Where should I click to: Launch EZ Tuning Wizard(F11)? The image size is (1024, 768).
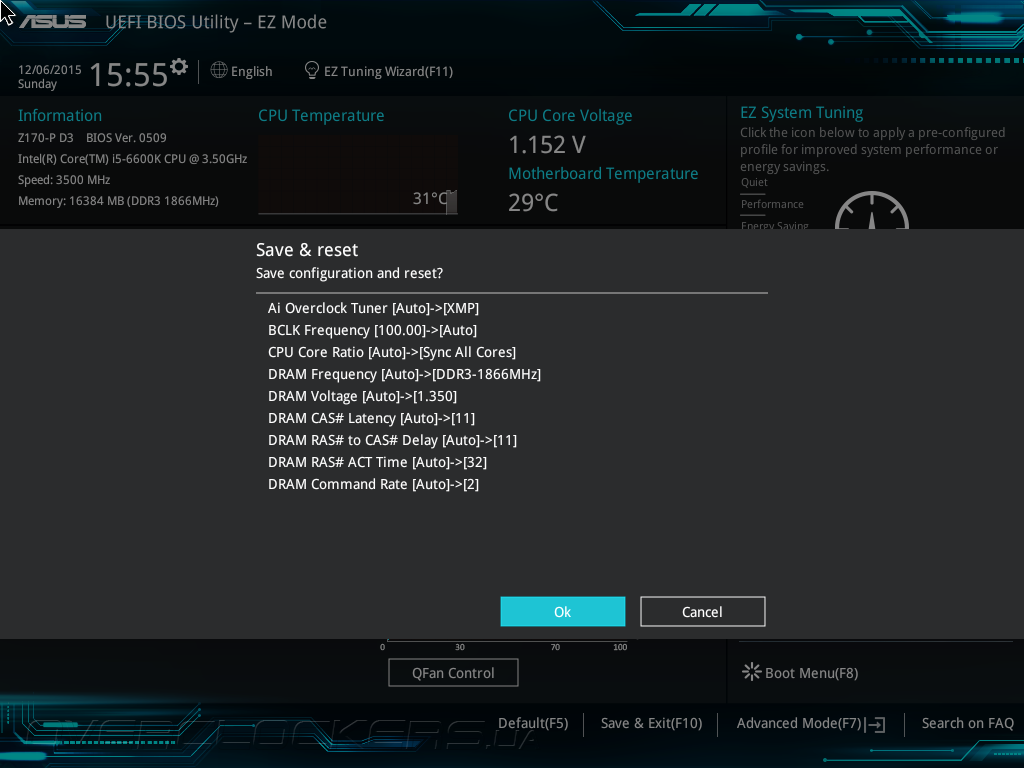(388, 71)
